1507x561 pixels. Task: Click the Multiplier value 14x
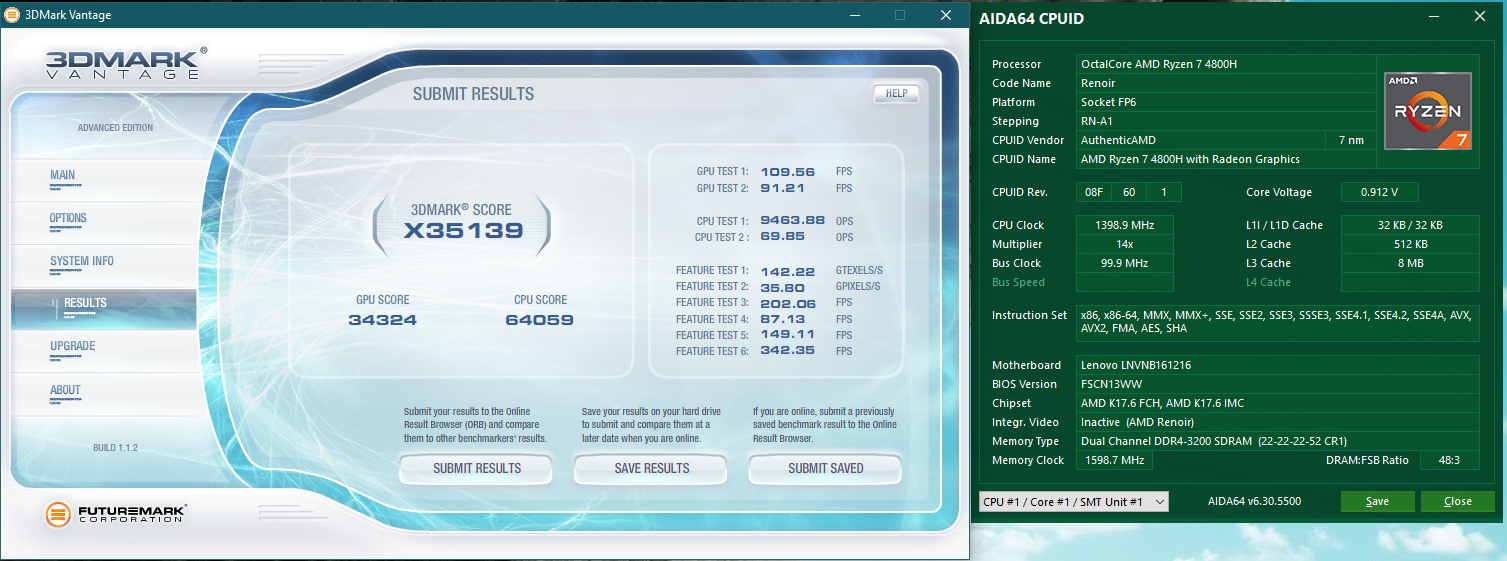(x=1125, y=244)
